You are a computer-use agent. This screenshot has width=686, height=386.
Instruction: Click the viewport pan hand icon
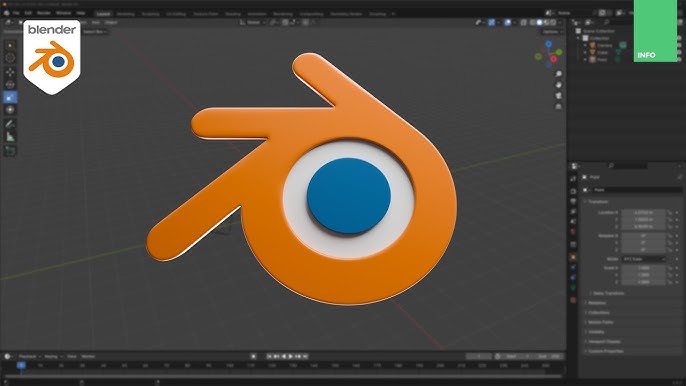[x=559, y=84]
